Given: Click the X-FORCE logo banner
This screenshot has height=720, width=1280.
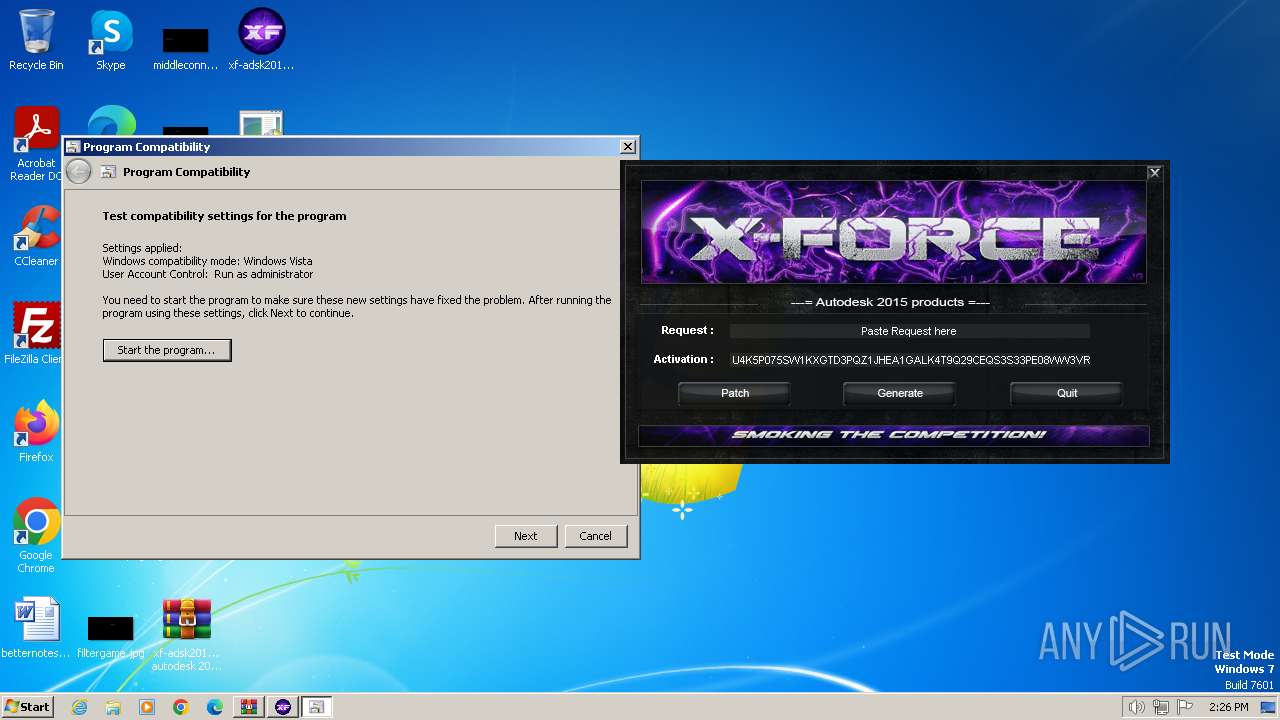Looking at the screenshot, I should tap(893, 232).
